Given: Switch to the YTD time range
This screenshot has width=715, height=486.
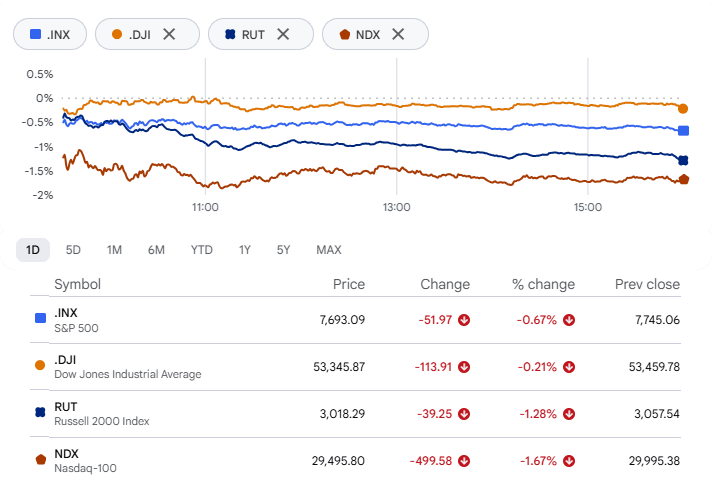Looking at the screenshot, I should tap(202, 250).
